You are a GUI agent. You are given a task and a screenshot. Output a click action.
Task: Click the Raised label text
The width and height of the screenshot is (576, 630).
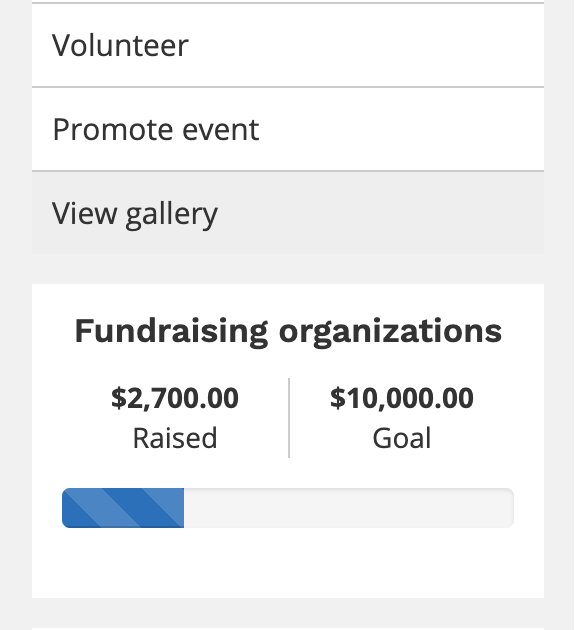point(175,438)
